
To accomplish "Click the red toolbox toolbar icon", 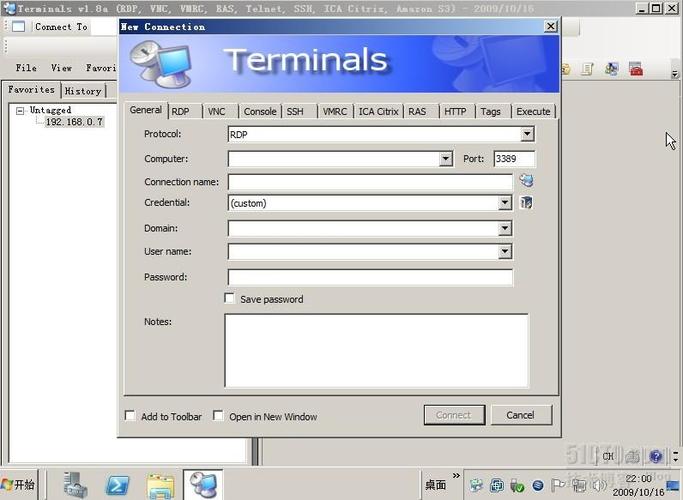I will point(636,69).
